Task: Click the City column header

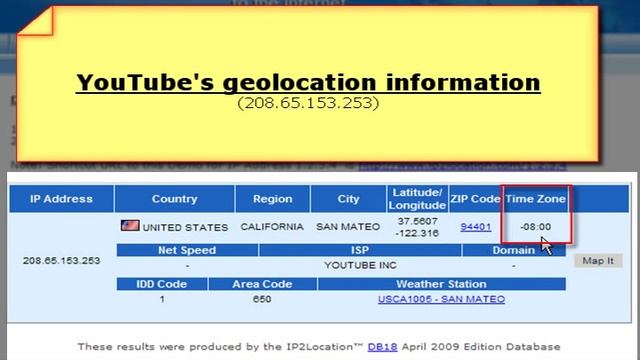Action: pyautogui.click(x=348, y=199)
